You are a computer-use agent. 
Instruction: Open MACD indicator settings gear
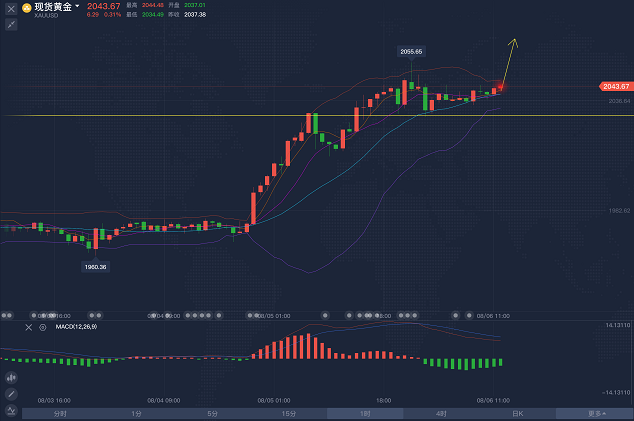click(x=43, y=327)
